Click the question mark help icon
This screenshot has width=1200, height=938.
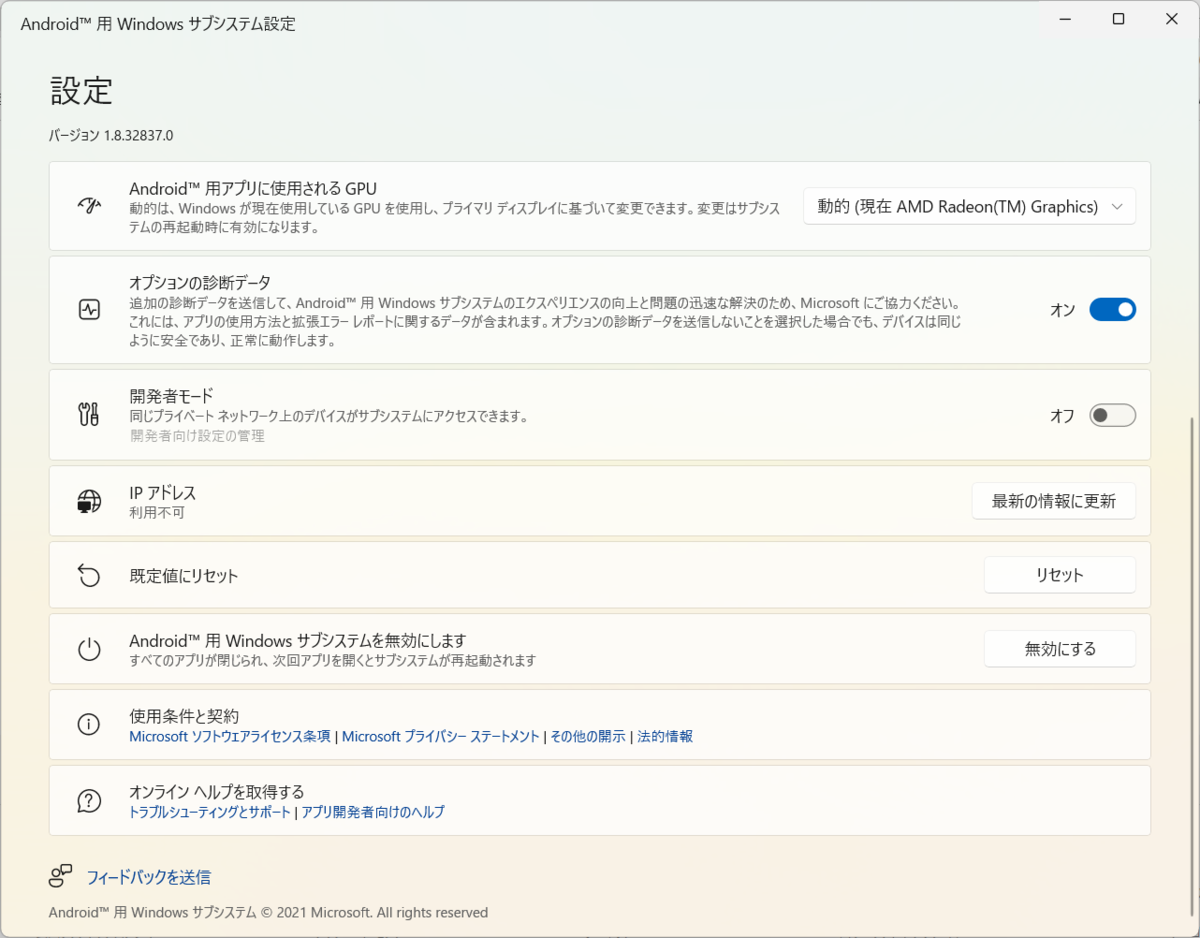(89, 801)
